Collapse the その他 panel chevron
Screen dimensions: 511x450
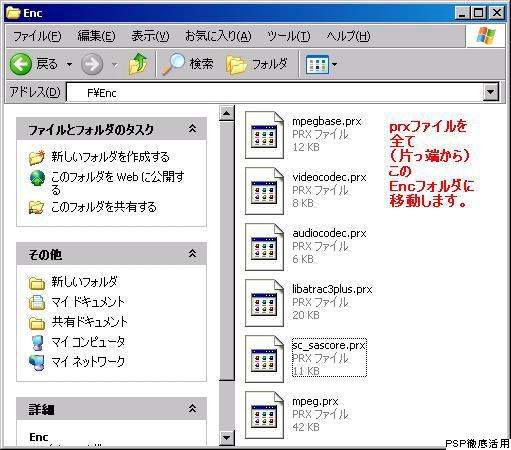192,254
